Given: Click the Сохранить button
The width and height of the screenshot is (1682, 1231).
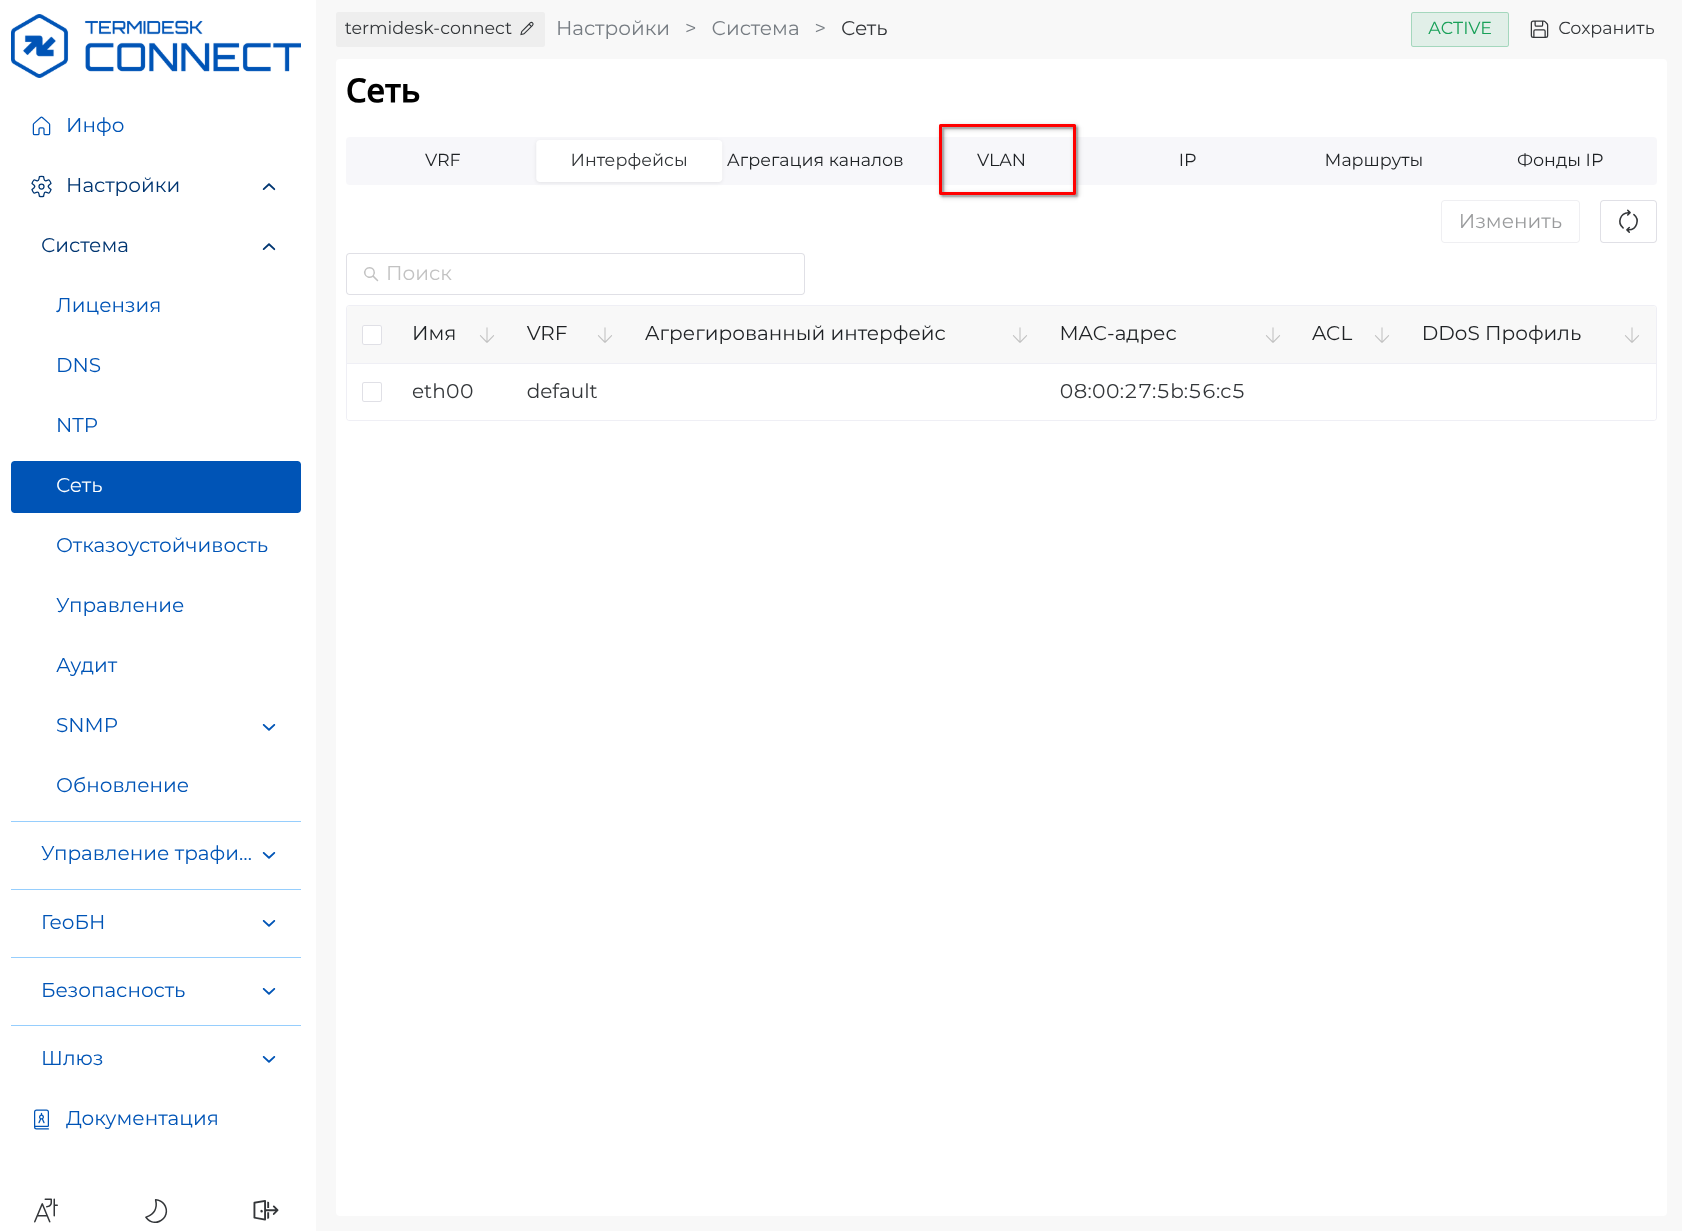Looking at the screenshot, I should [1592, 29].
